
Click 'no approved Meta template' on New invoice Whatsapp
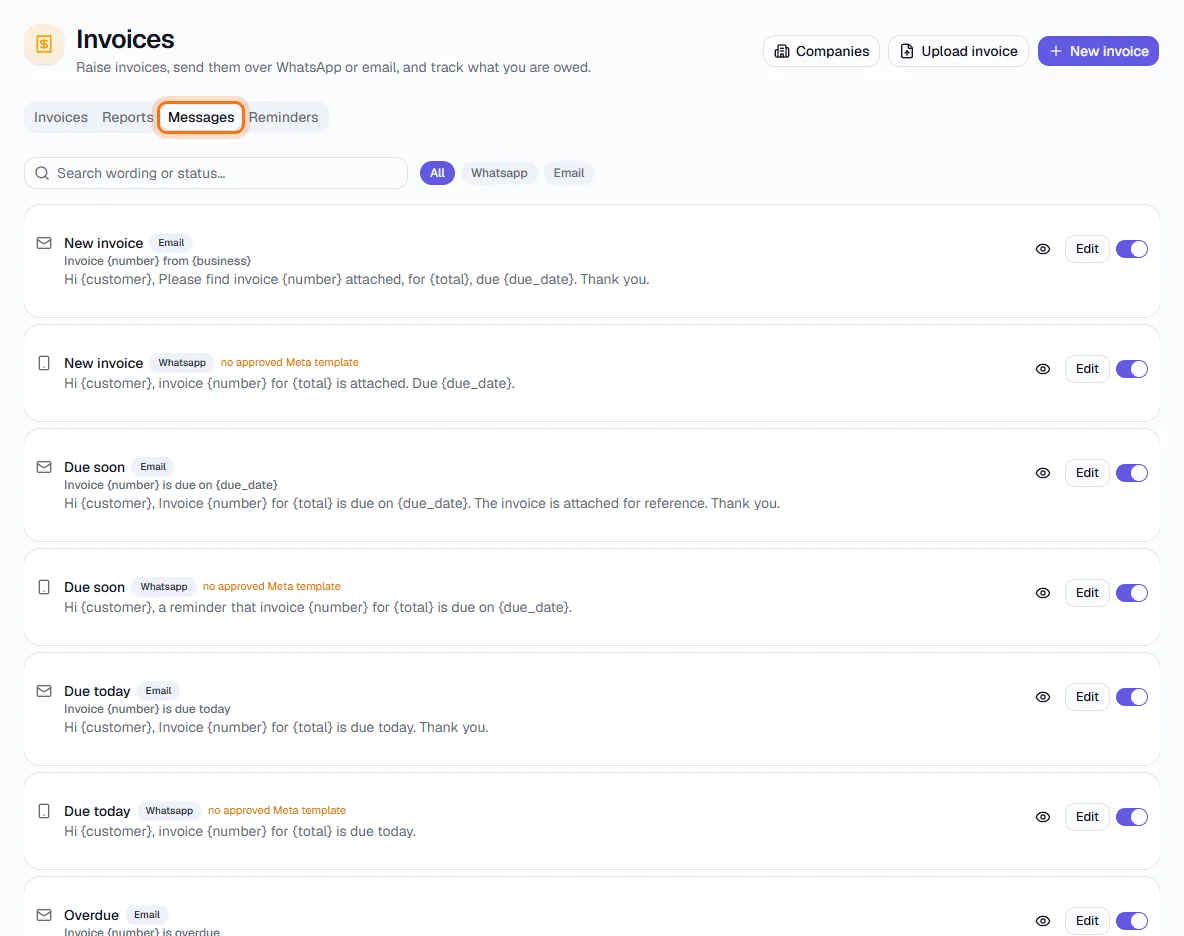coord(289,362)
